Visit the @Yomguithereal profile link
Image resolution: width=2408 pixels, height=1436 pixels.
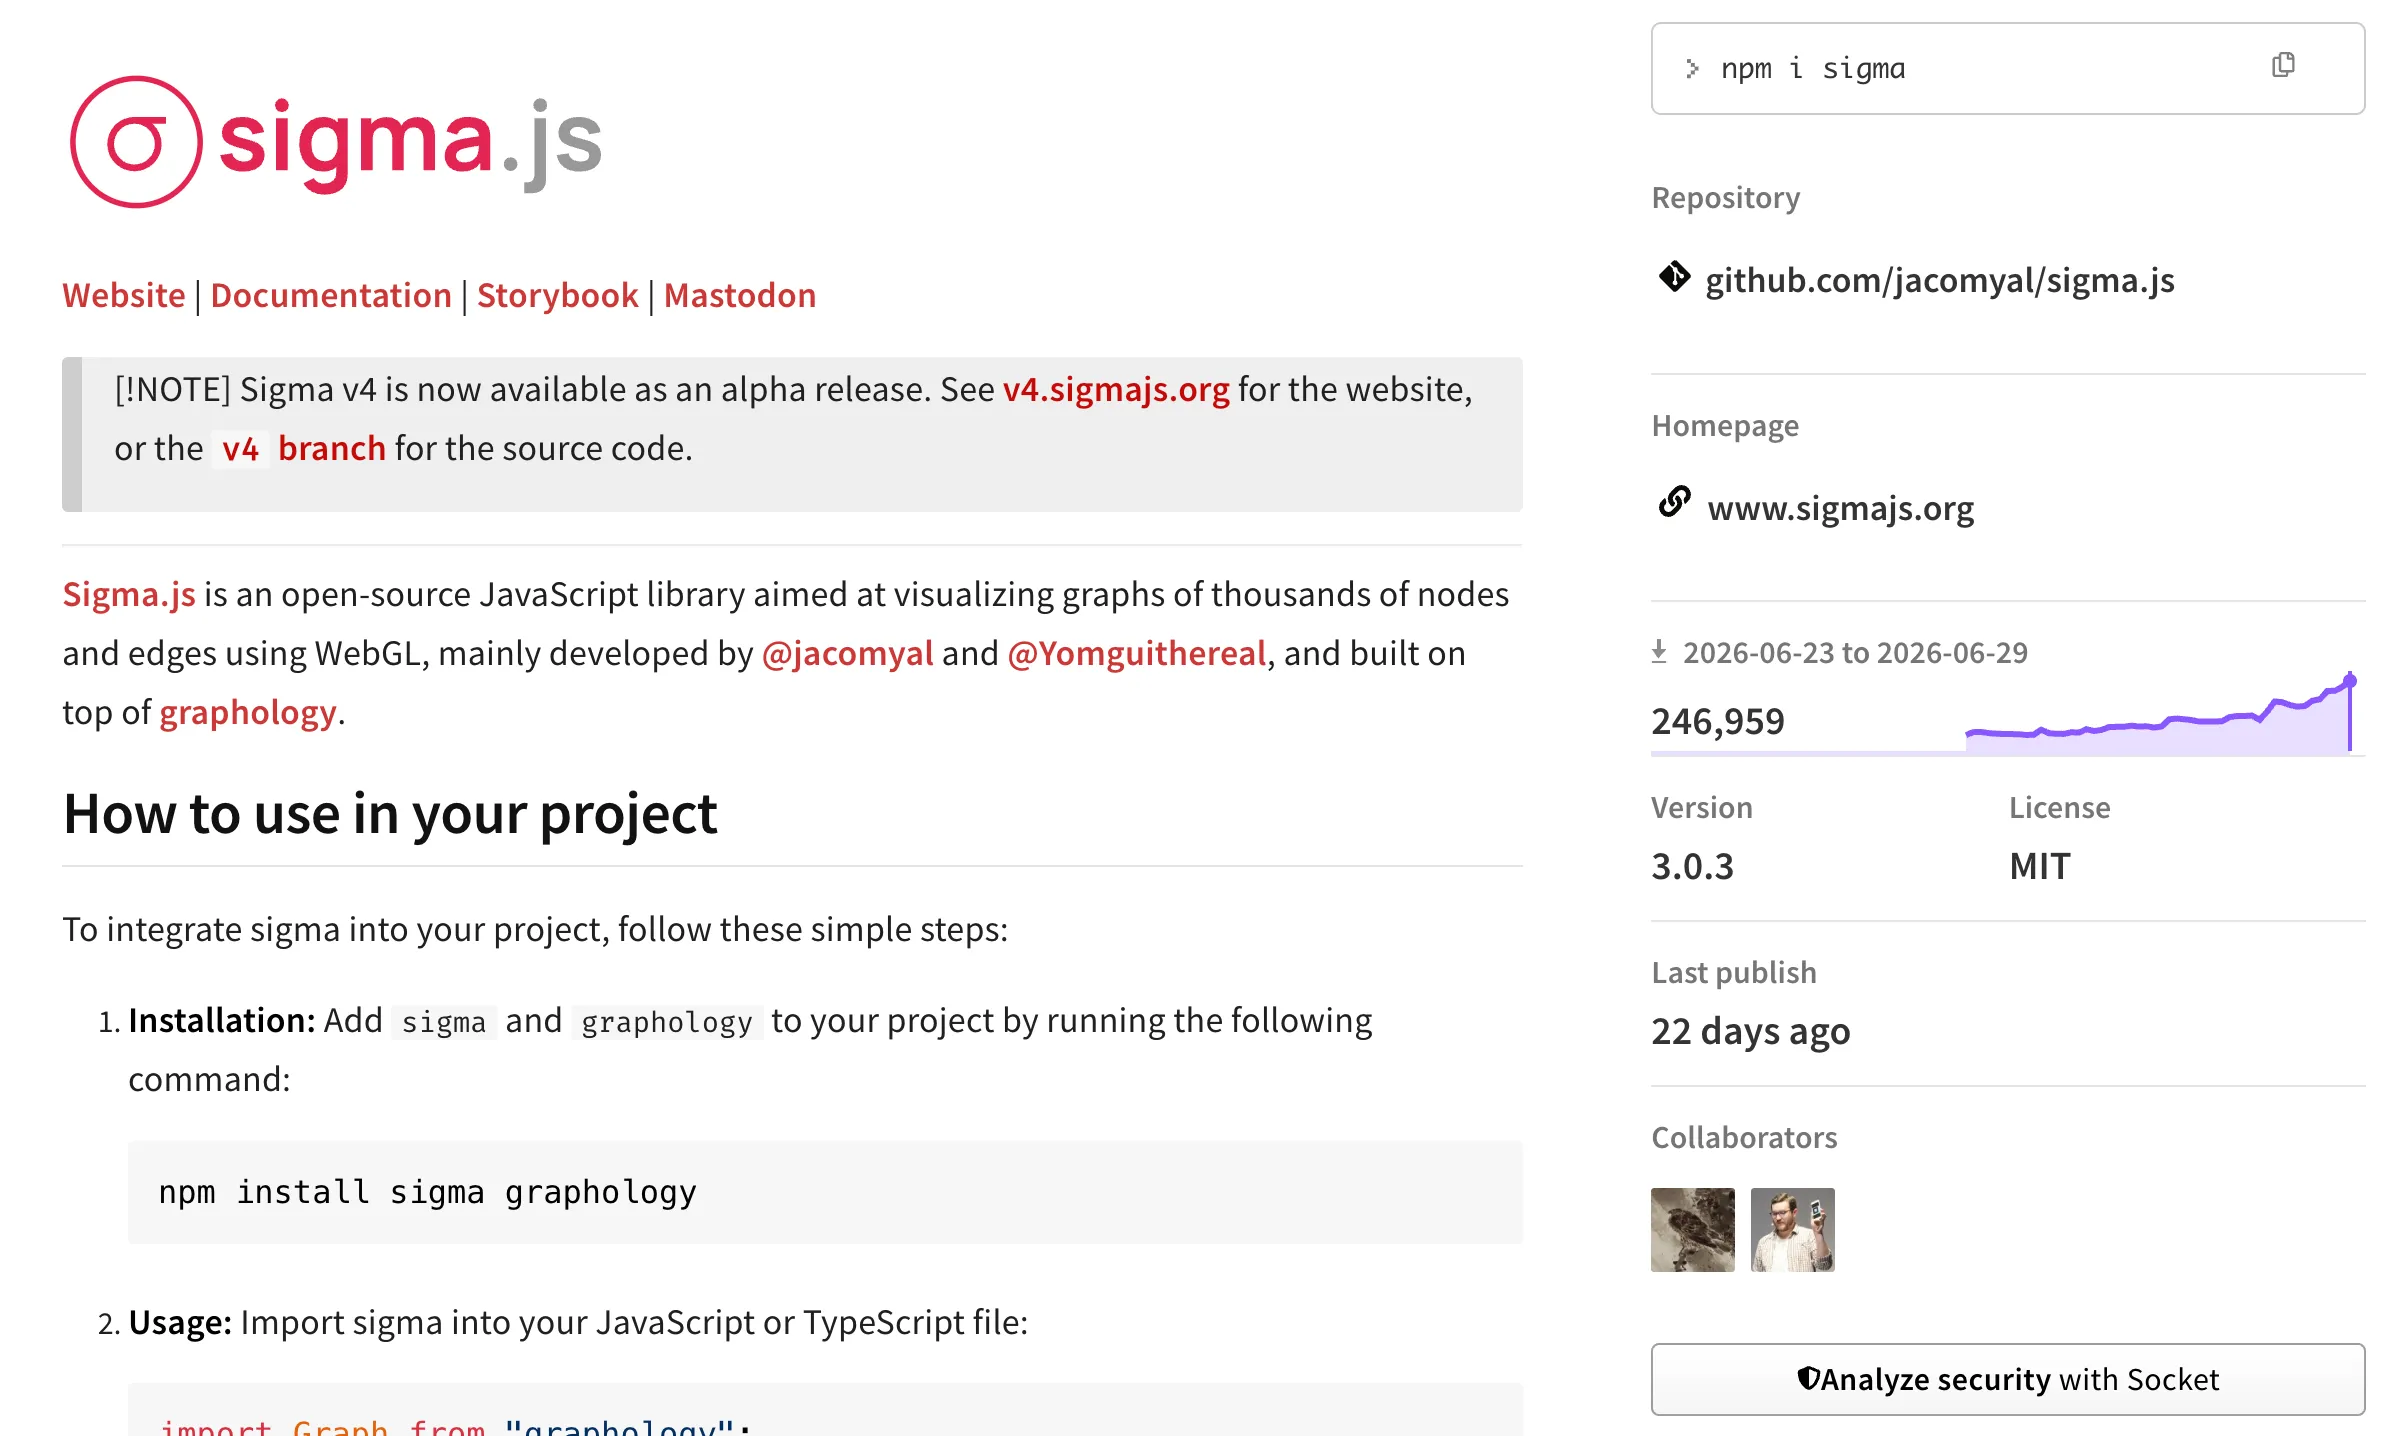(x=1137, y=654)
